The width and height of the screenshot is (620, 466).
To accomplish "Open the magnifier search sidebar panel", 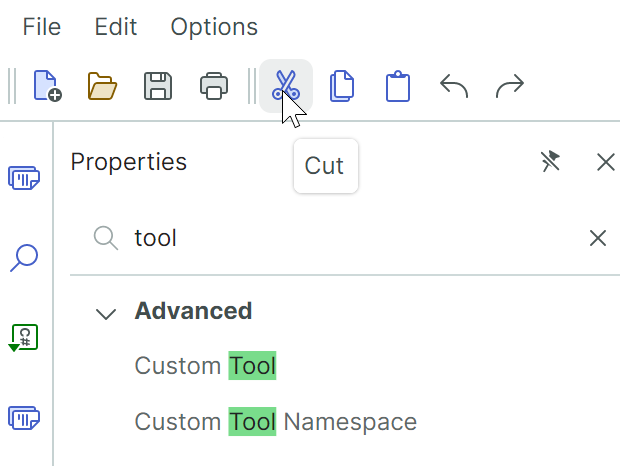I will pos(24,258).
